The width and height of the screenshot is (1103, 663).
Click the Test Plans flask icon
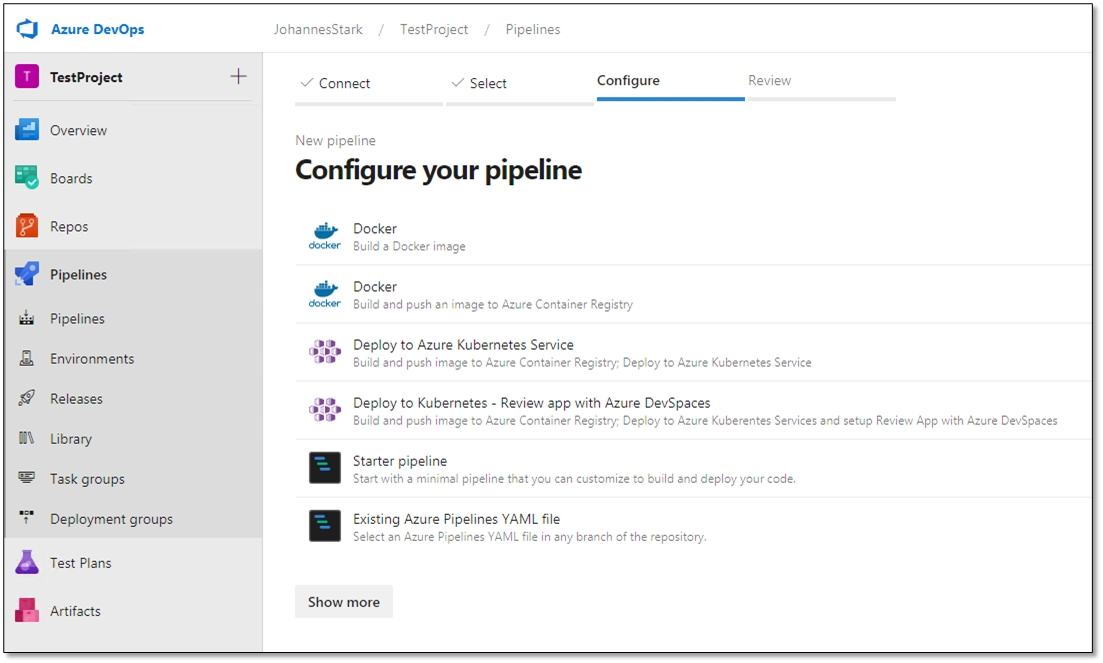tap(27, 562)
